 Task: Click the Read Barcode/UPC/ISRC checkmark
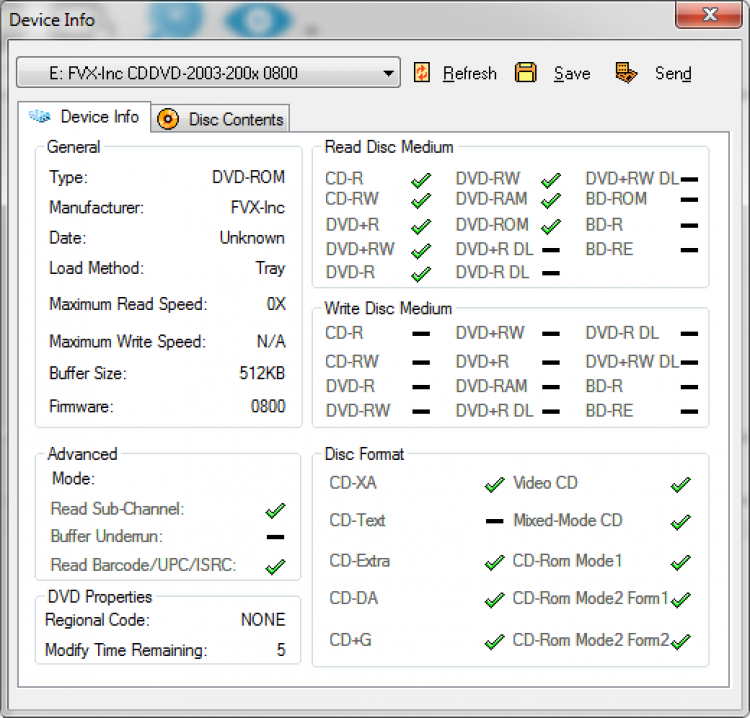coord(276,567)
